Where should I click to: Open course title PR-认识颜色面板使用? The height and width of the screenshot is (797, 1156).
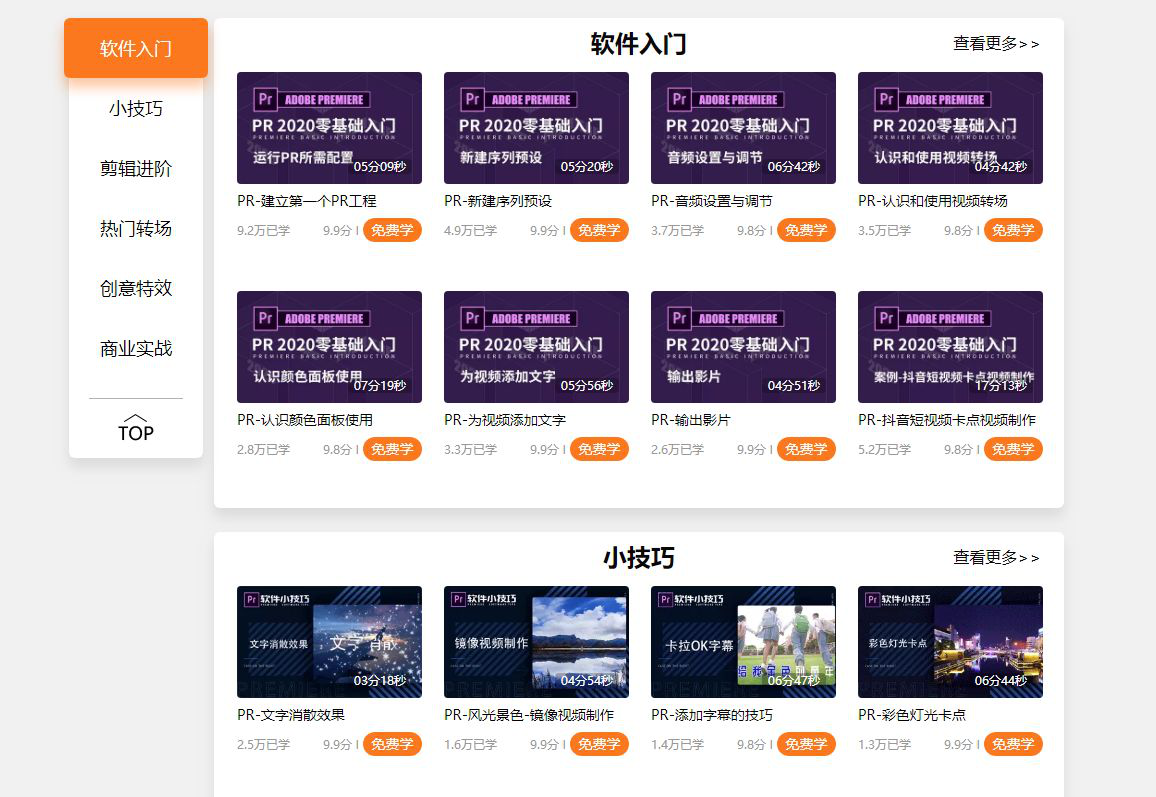304,420
